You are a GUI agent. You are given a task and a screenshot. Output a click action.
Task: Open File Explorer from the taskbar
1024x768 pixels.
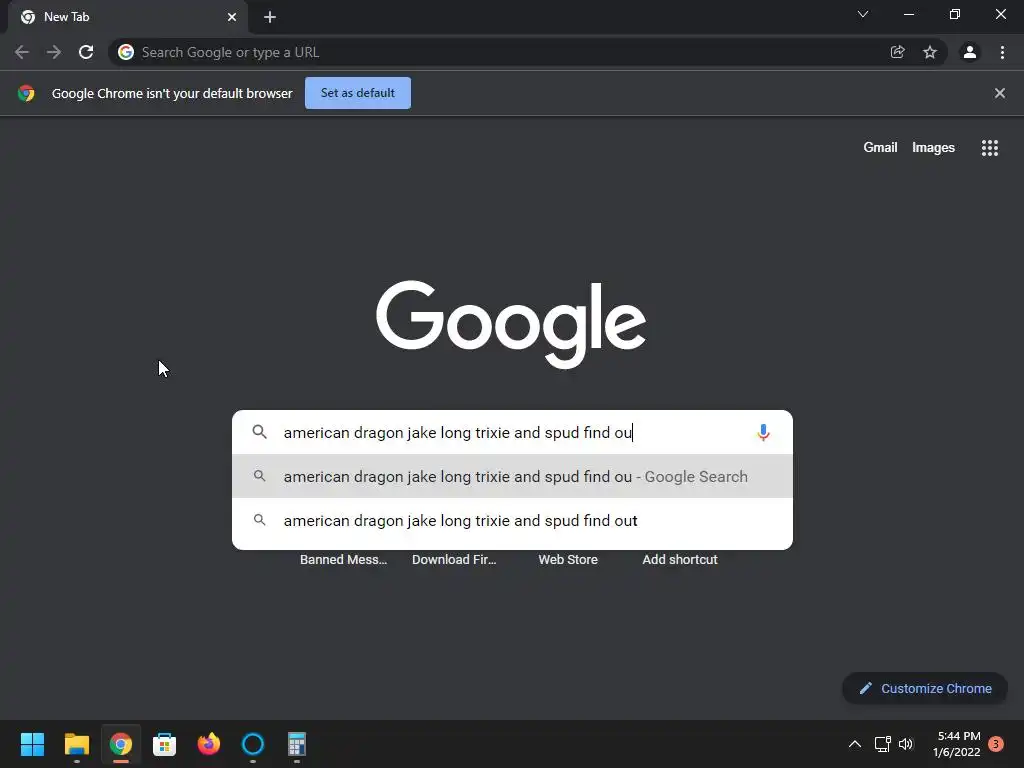click(76, 744)
